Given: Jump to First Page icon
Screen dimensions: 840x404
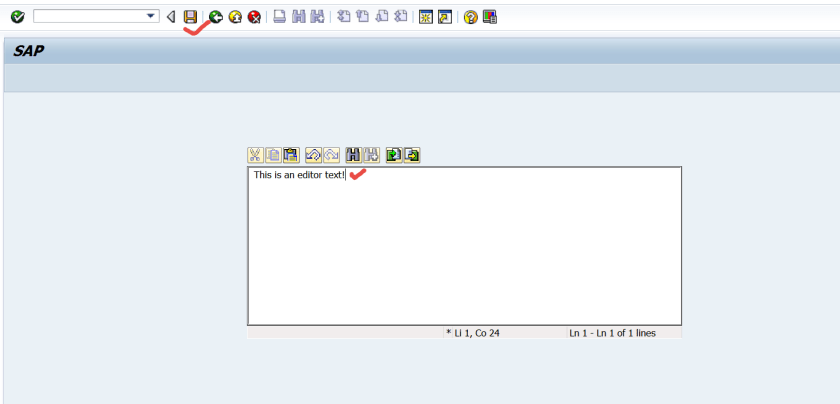Looking at the screenshot, I should (x=343, y=17).
